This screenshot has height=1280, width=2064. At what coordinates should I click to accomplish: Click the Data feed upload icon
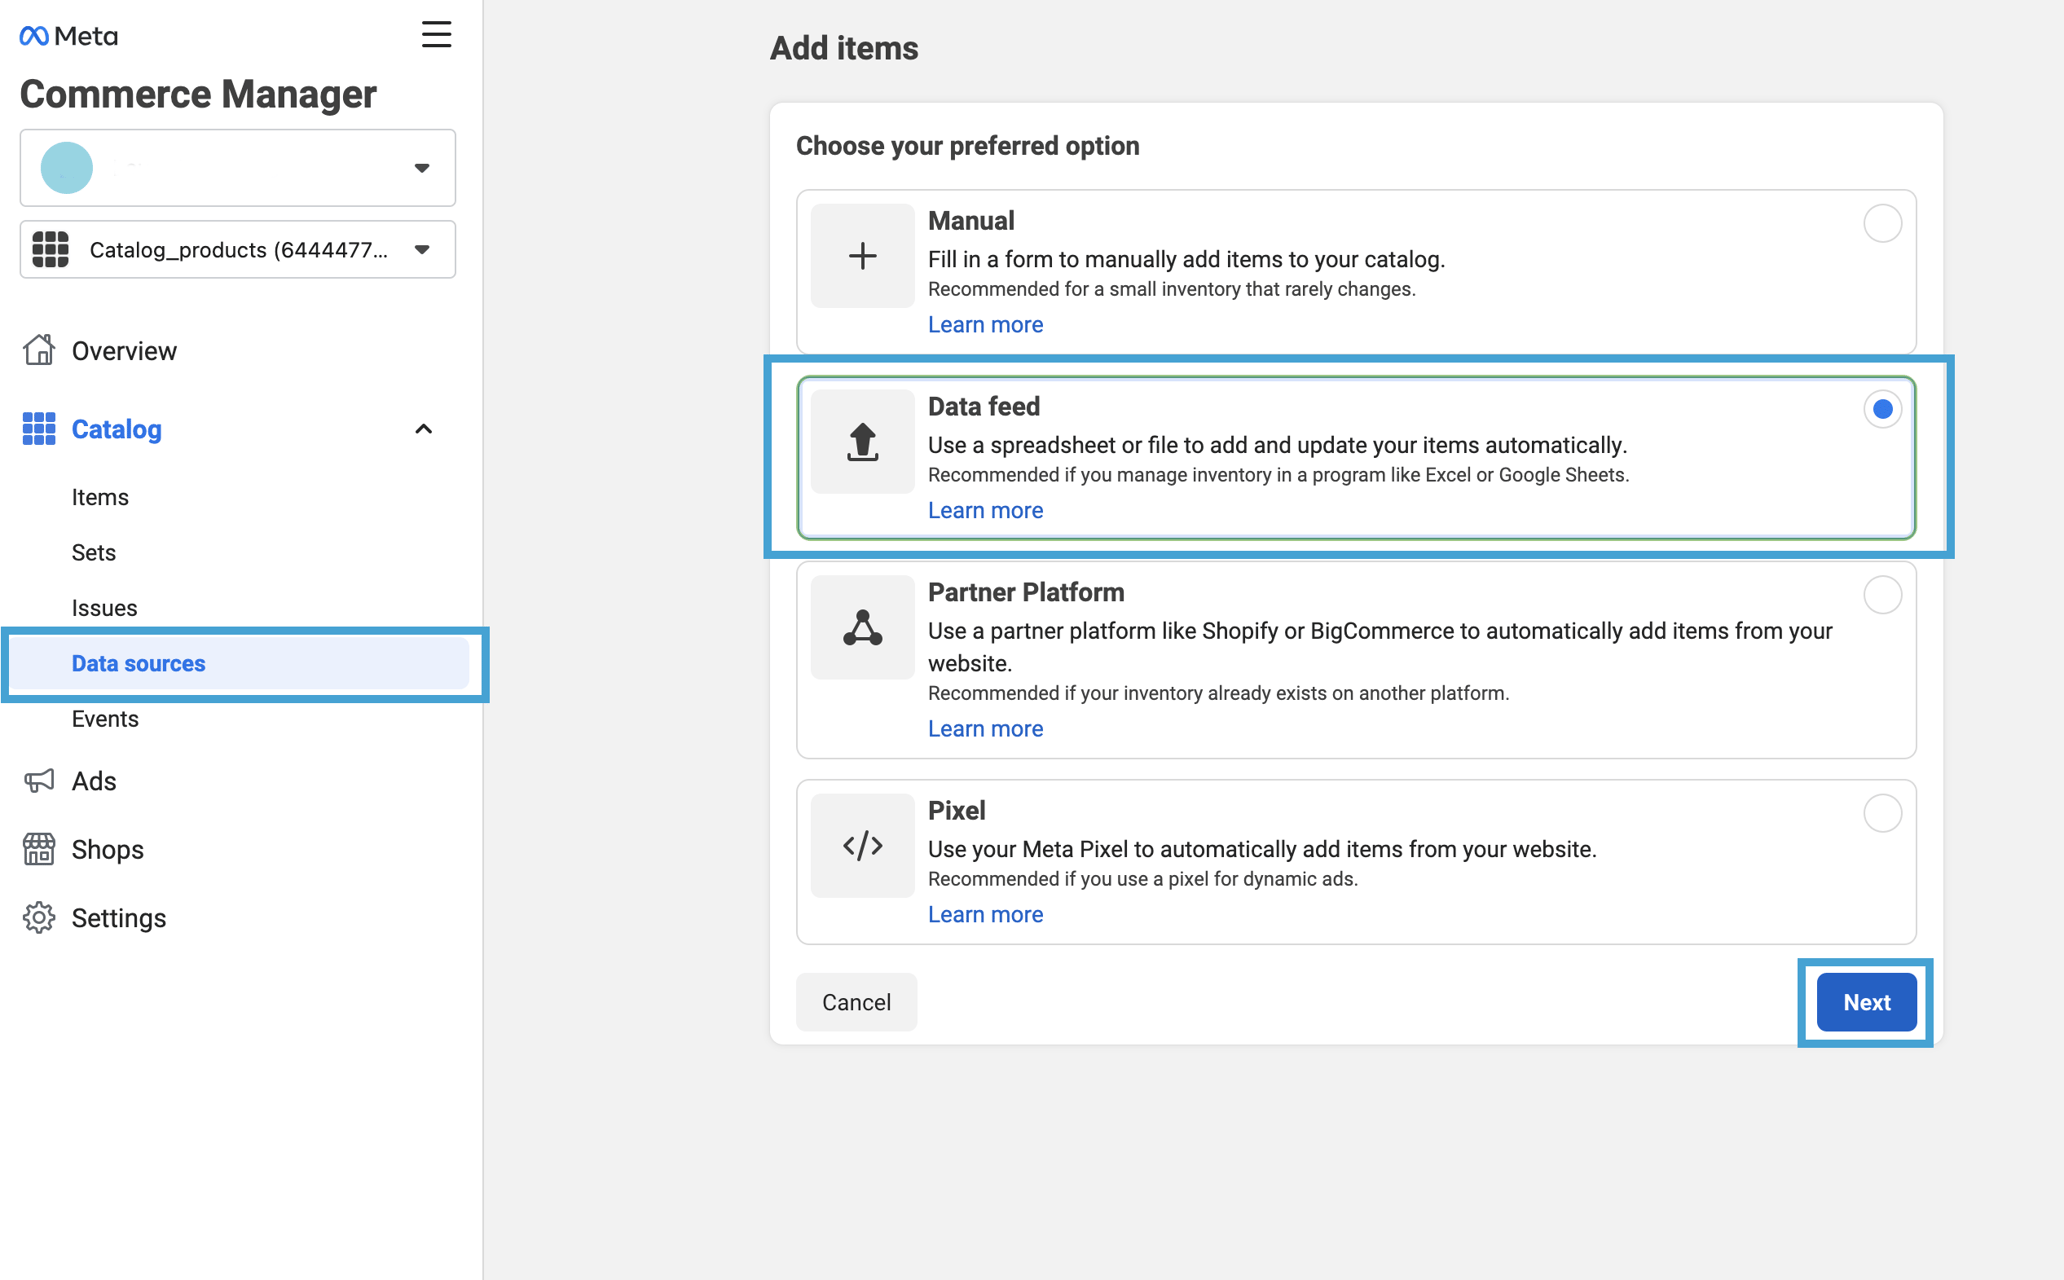(862, 441)
